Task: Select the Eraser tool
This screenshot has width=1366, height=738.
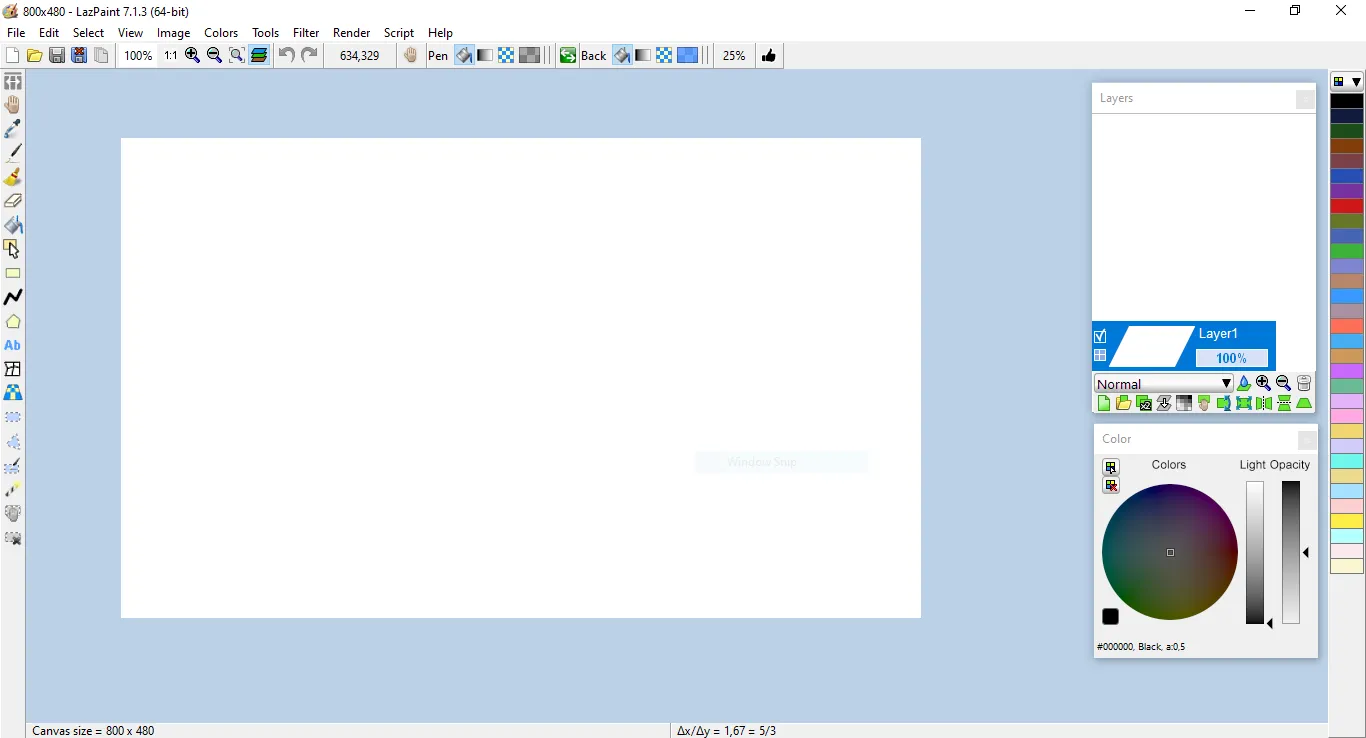Action: 13,201
